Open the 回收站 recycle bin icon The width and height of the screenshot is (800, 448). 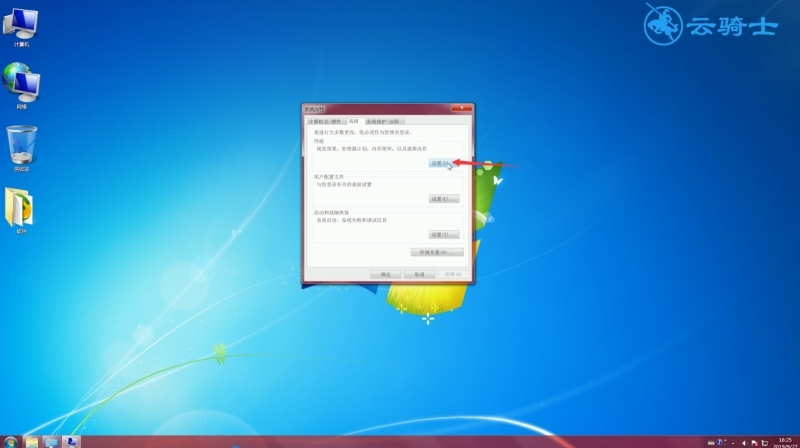[x=21, y=148]
